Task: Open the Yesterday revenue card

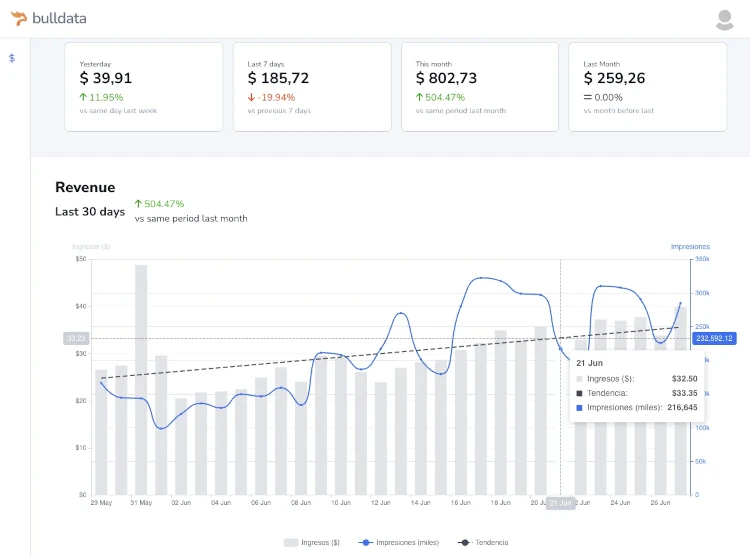Action: pos(144,86)
